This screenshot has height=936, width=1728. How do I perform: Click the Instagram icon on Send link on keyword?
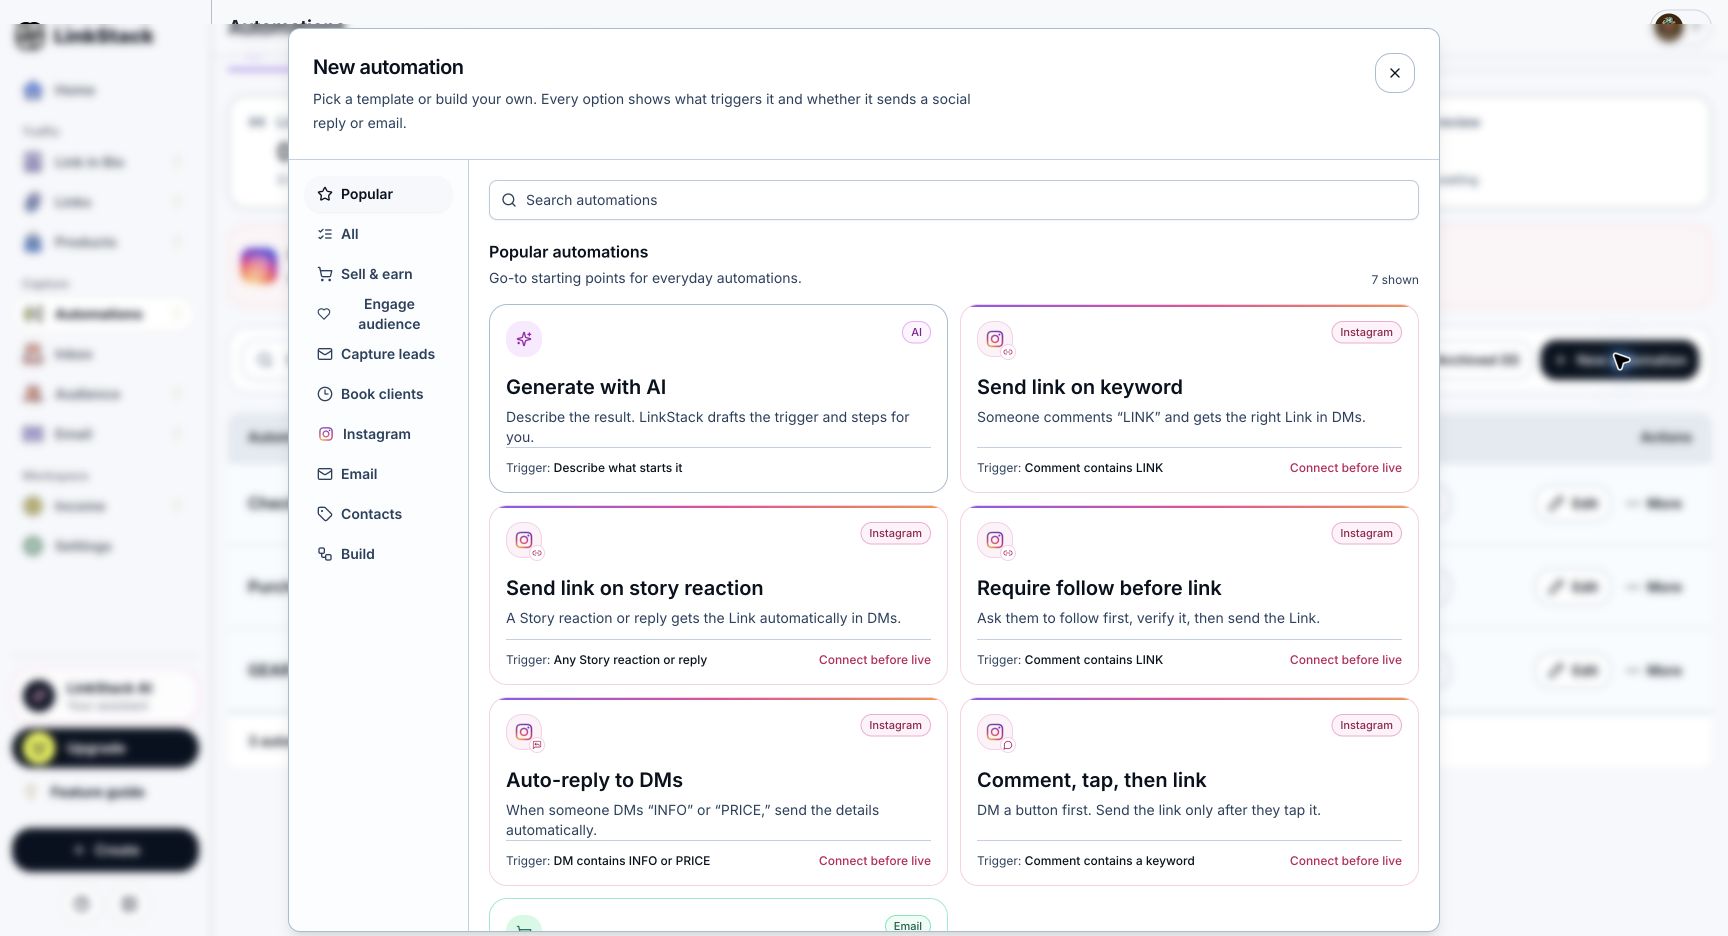pos(995,339)
